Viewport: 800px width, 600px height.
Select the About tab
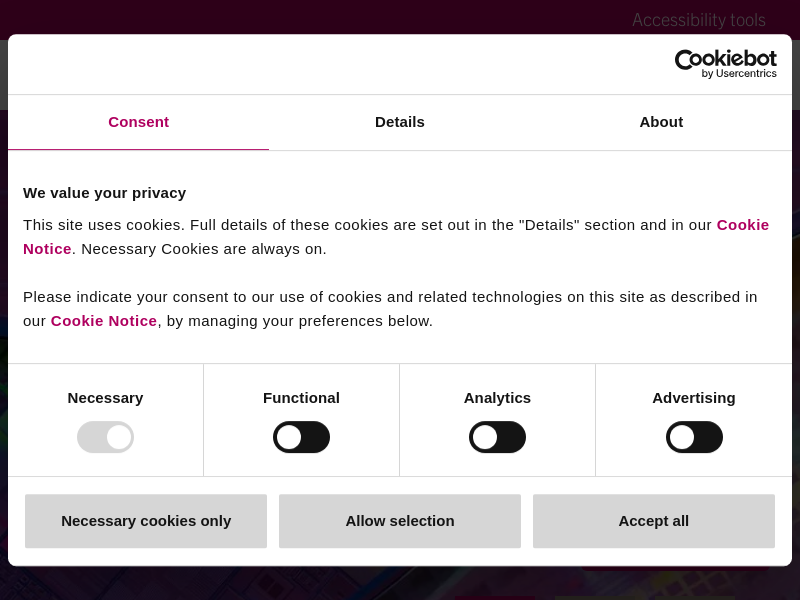coord(661,122)
